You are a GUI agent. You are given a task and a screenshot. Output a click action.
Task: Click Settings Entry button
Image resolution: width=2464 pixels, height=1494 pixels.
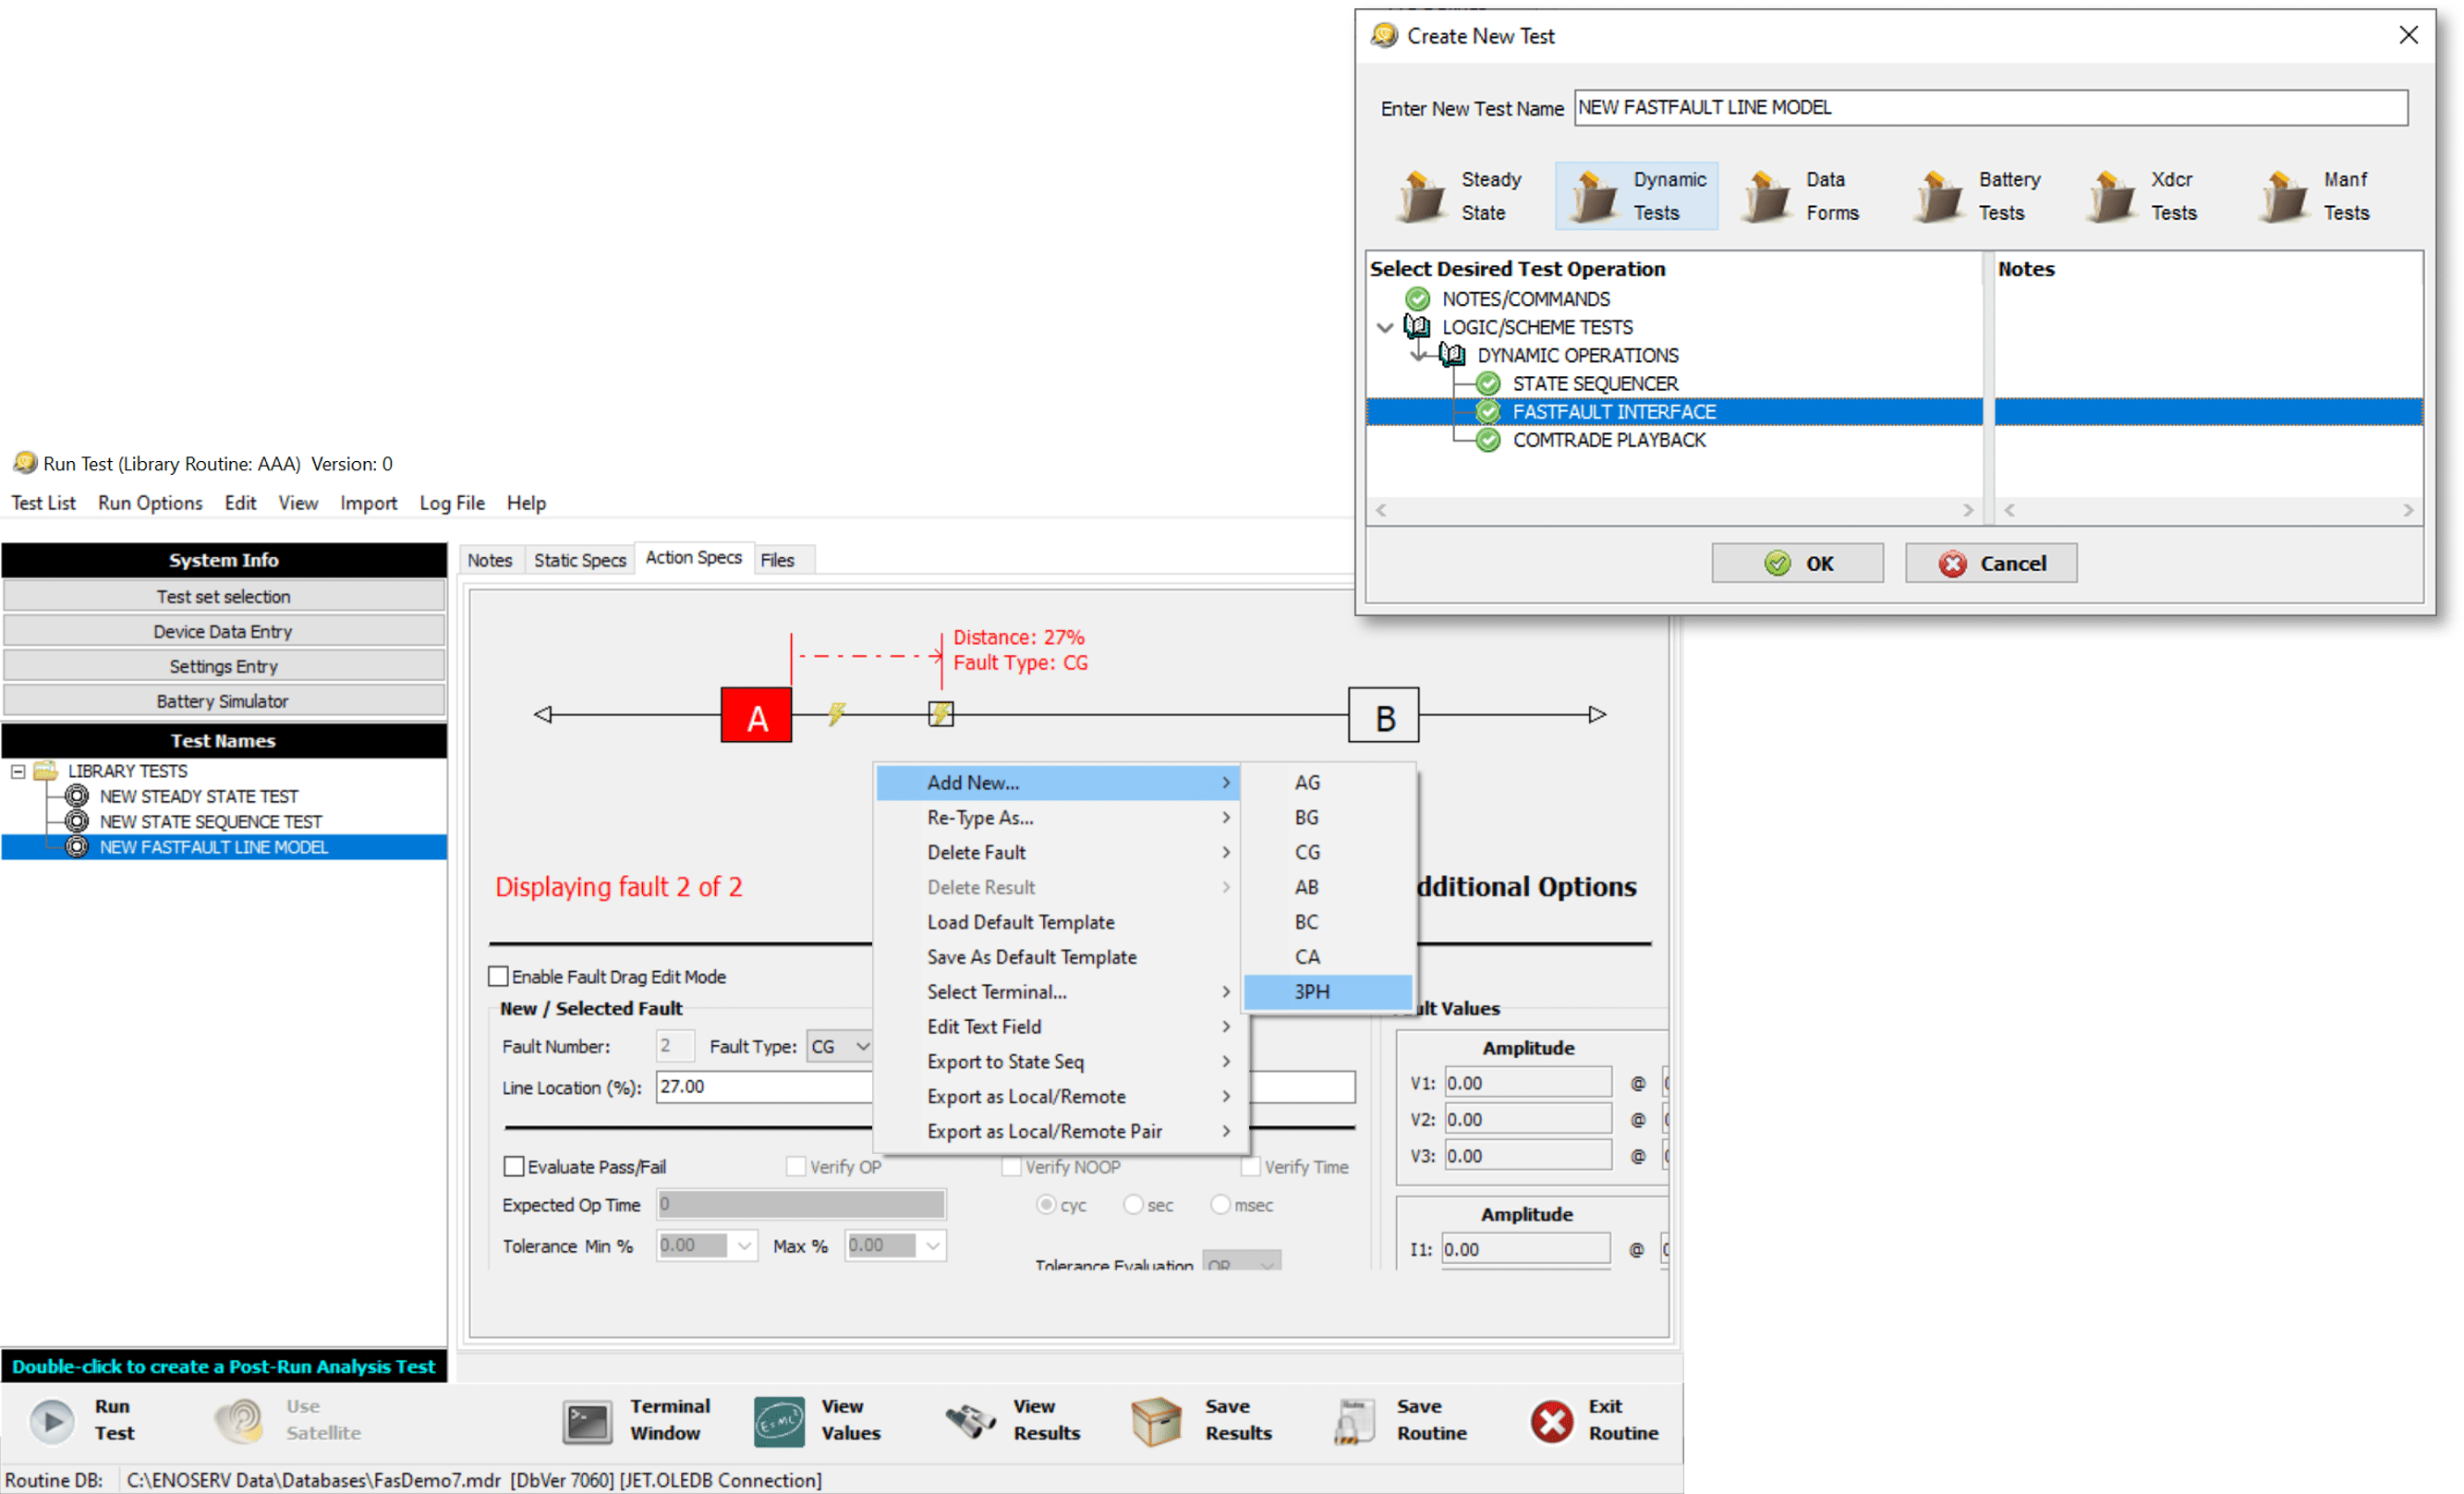223,667
